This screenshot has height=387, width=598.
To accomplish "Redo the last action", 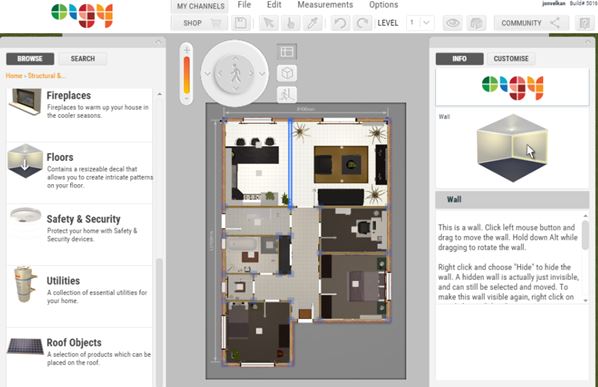I will pyautogui.click(x=362, y=23).
